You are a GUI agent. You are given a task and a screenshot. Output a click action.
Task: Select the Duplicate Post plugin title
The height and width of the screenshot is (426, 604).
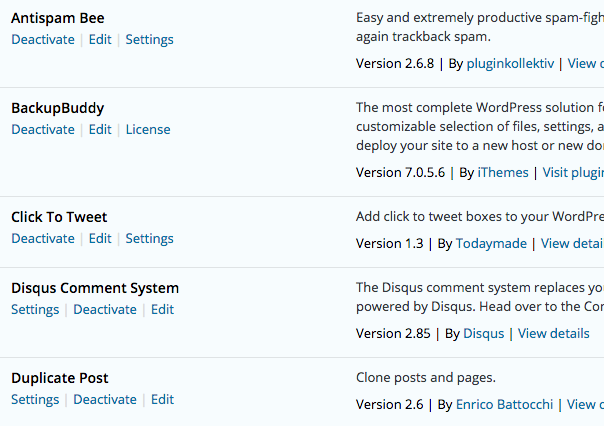pyautogui.click(x=60, y=378)
